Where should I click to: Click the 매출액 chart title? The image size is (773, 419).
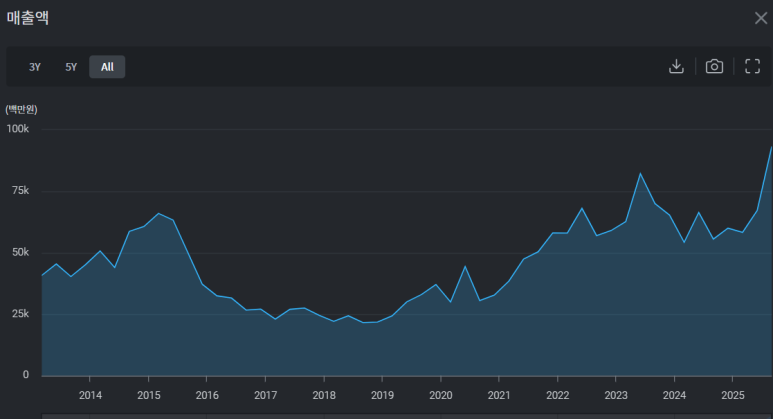tap(28, 18)
